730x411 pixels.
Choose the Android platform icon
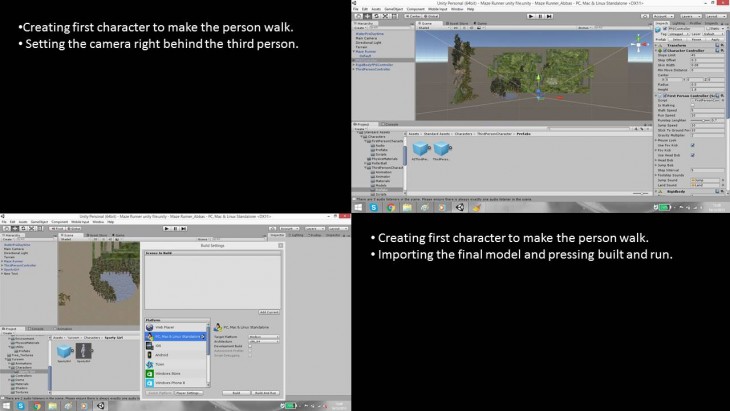[150, 354]
